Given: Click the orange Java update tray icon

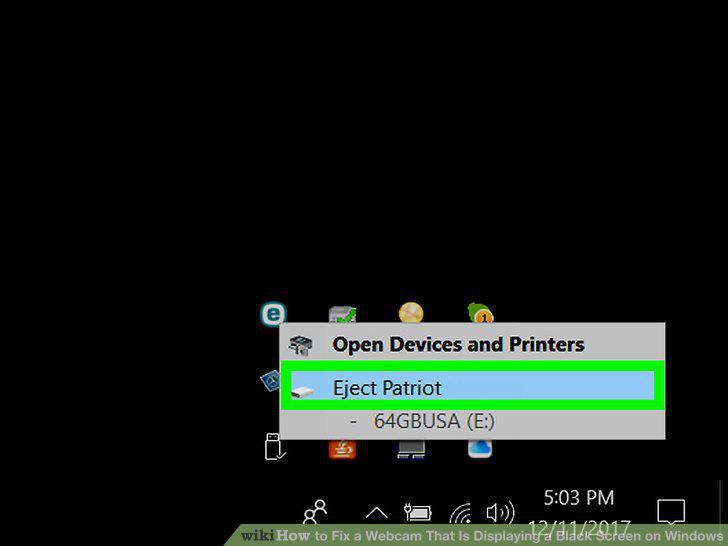Looking at the screenshot, I should (x=342, y=449).
